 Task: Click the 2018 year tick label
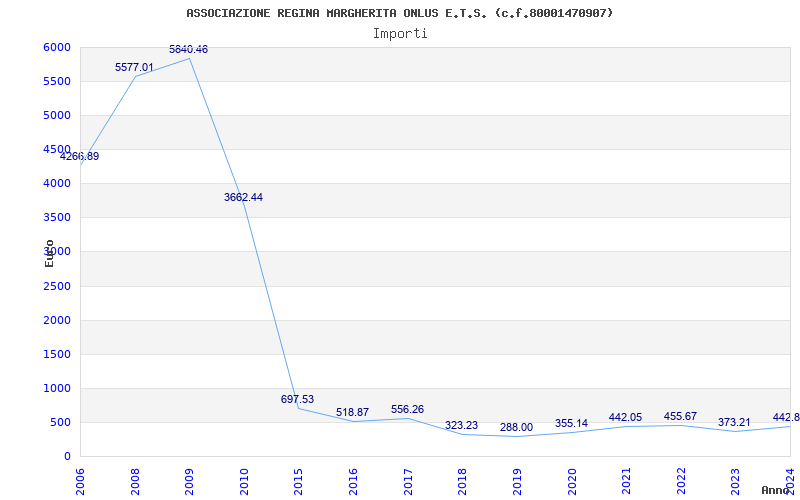point(462,482)
